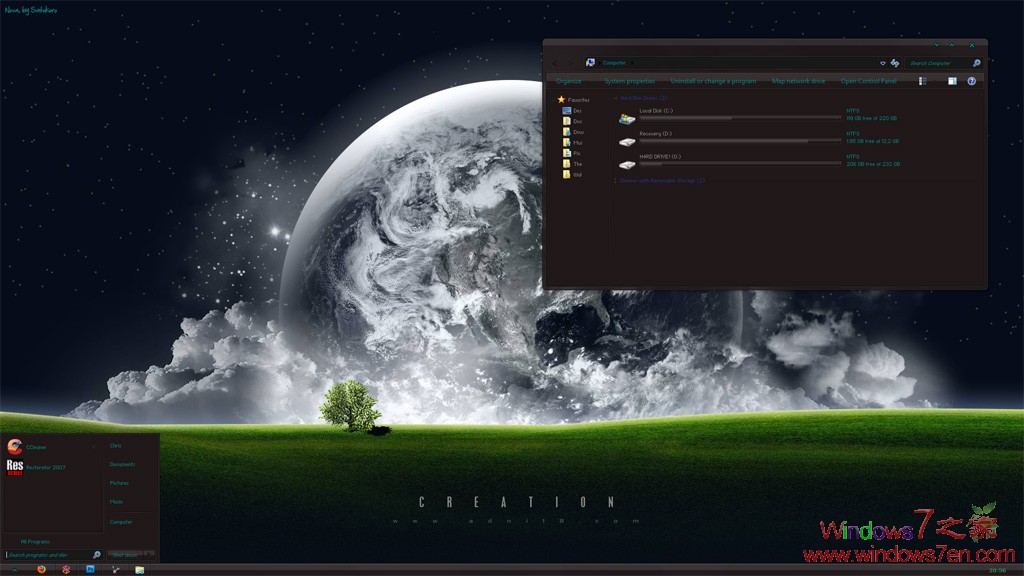This screenshot has width=1024, height=576.
Task: Open the Change your view dropdown
Action: [x=922, y=81]
